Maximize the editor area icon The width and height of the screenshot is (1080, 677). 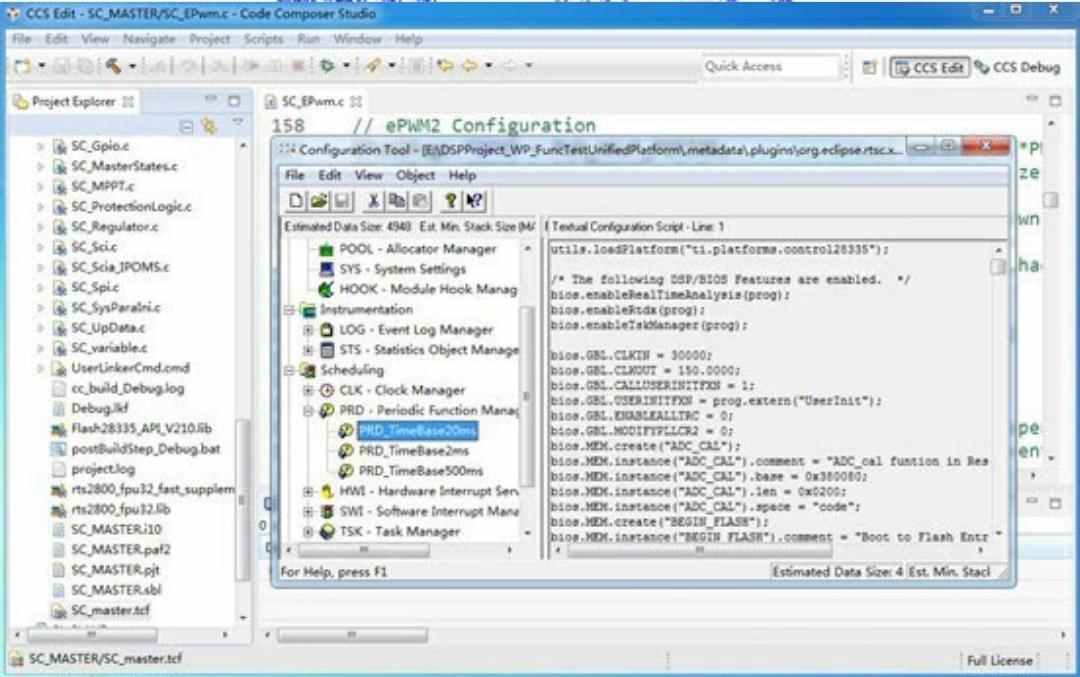coord(1055,101)
